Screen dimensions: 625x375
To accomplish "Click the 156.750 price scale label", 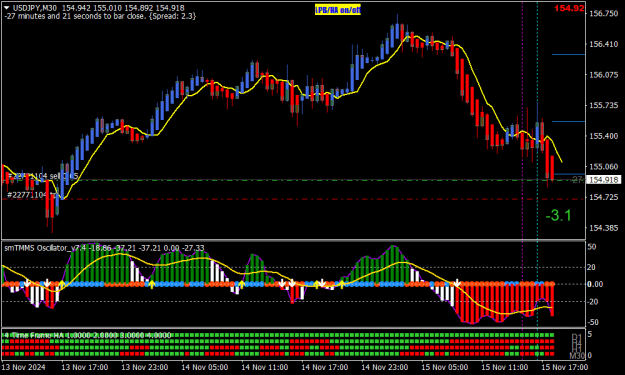I will click(x=603, y=13).
